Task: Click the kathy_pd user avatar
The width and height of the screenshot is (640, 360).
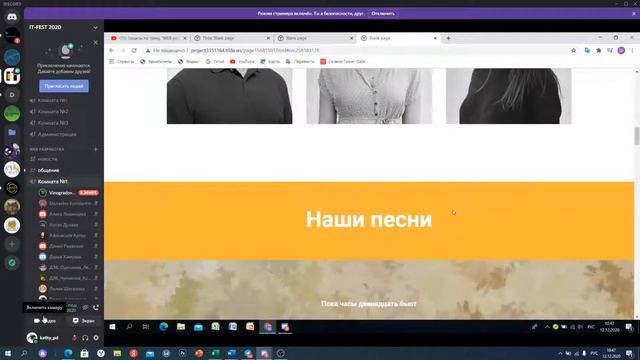Action: 31,338
